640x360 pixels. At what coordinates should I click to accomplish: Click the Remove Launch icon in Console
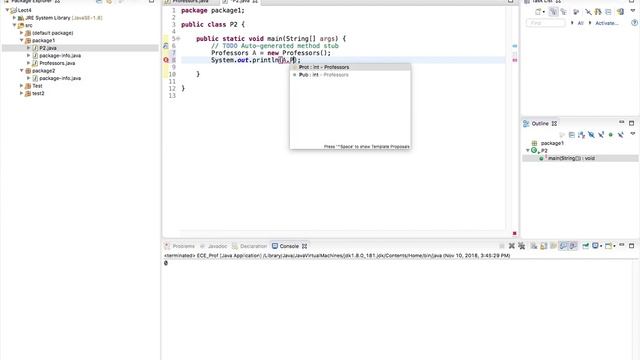(511, 246)
